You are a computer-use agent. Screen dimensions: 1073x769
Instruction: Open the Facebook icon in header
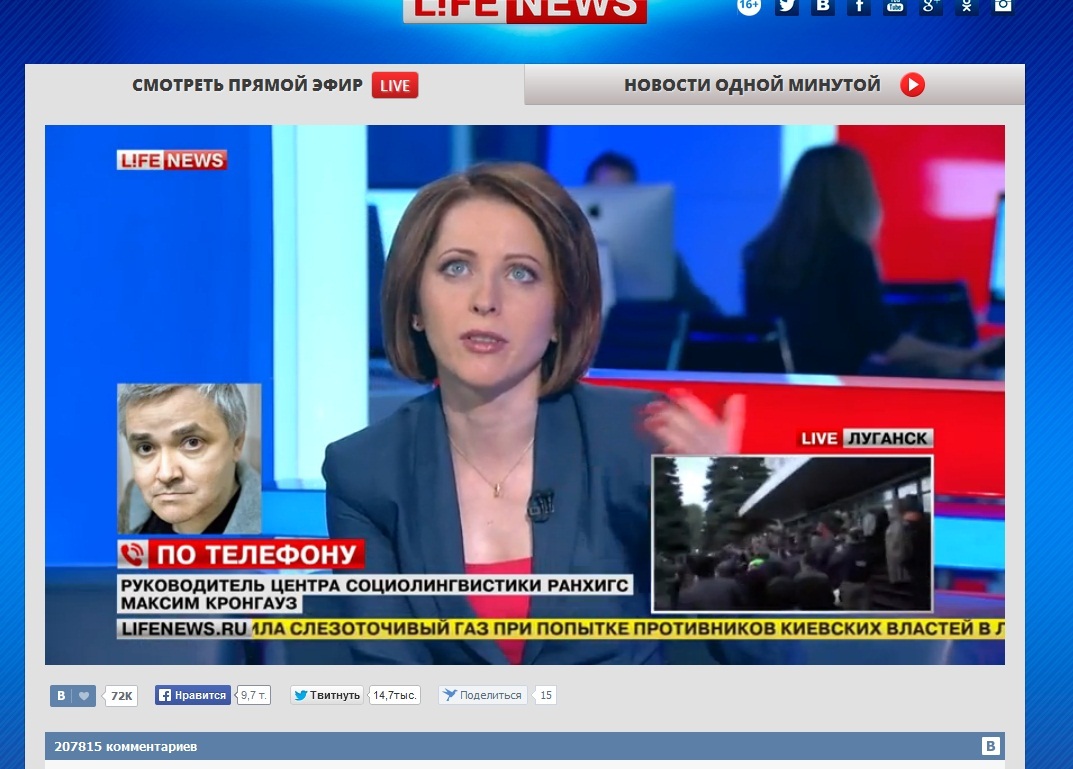[859, 6]
